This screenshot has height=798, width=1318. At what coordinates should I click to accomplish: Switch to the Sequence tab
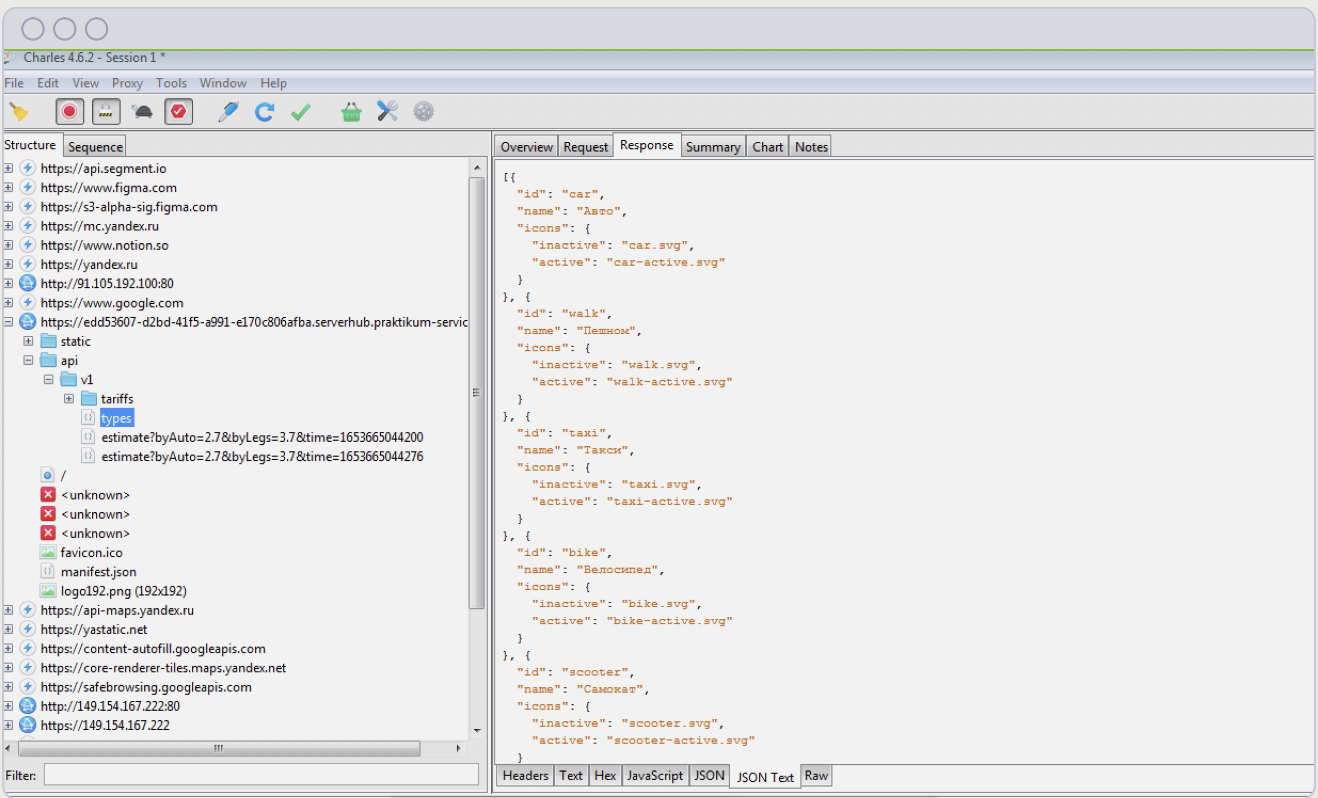click(x=96, y=147)
